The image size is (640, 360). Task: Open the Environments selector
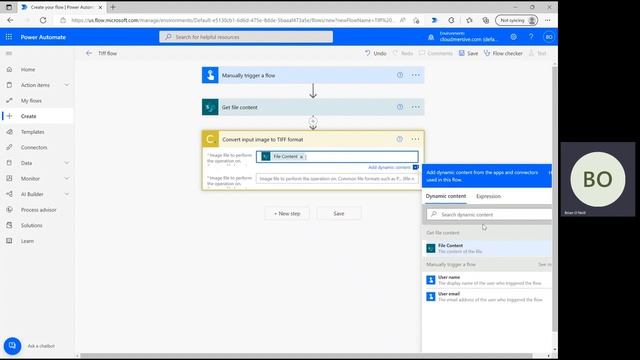[x=468, y=37]
